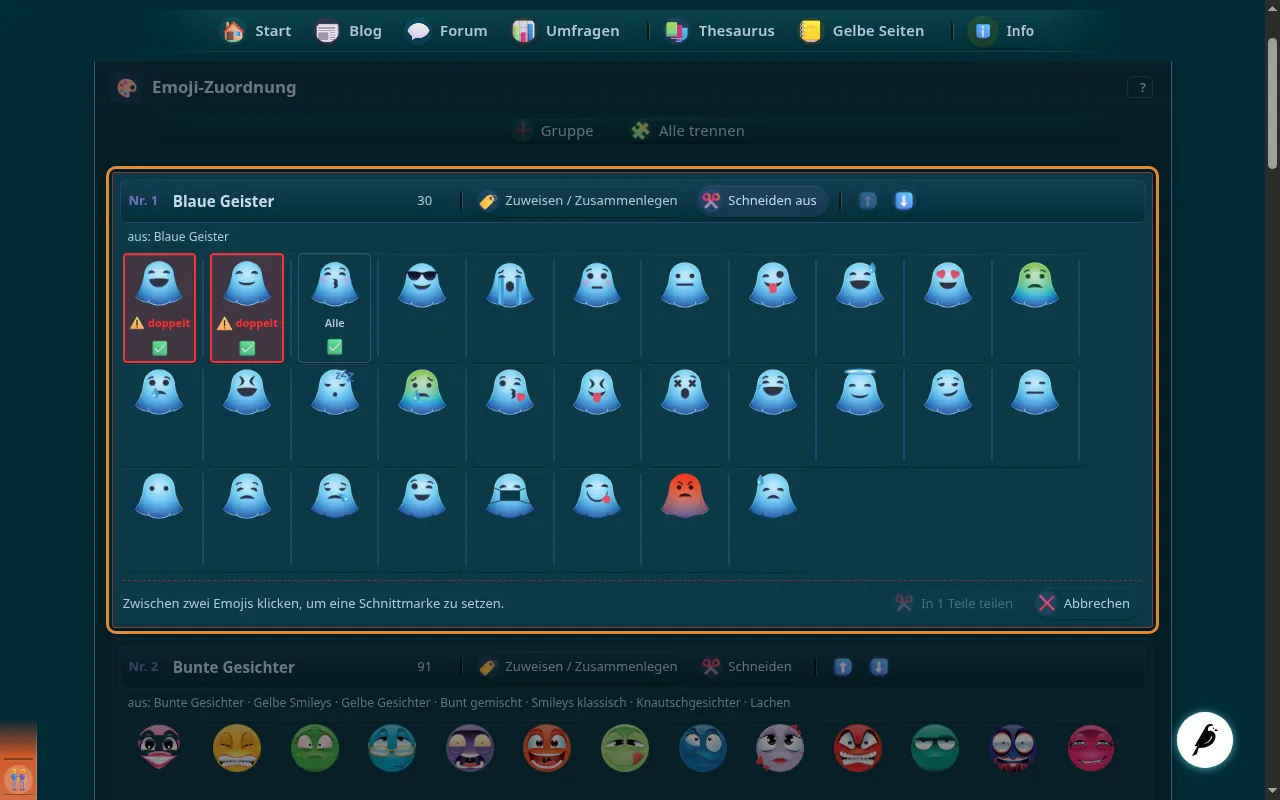Click the floating bird icon button

[1205, 740]
